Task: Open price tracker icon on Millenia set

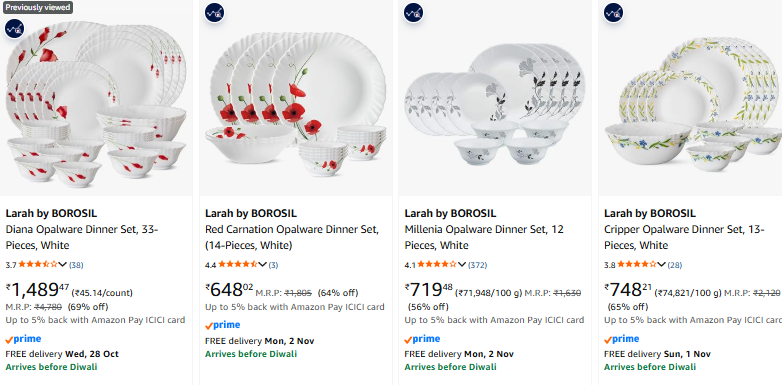Action: tap(413, 12)
